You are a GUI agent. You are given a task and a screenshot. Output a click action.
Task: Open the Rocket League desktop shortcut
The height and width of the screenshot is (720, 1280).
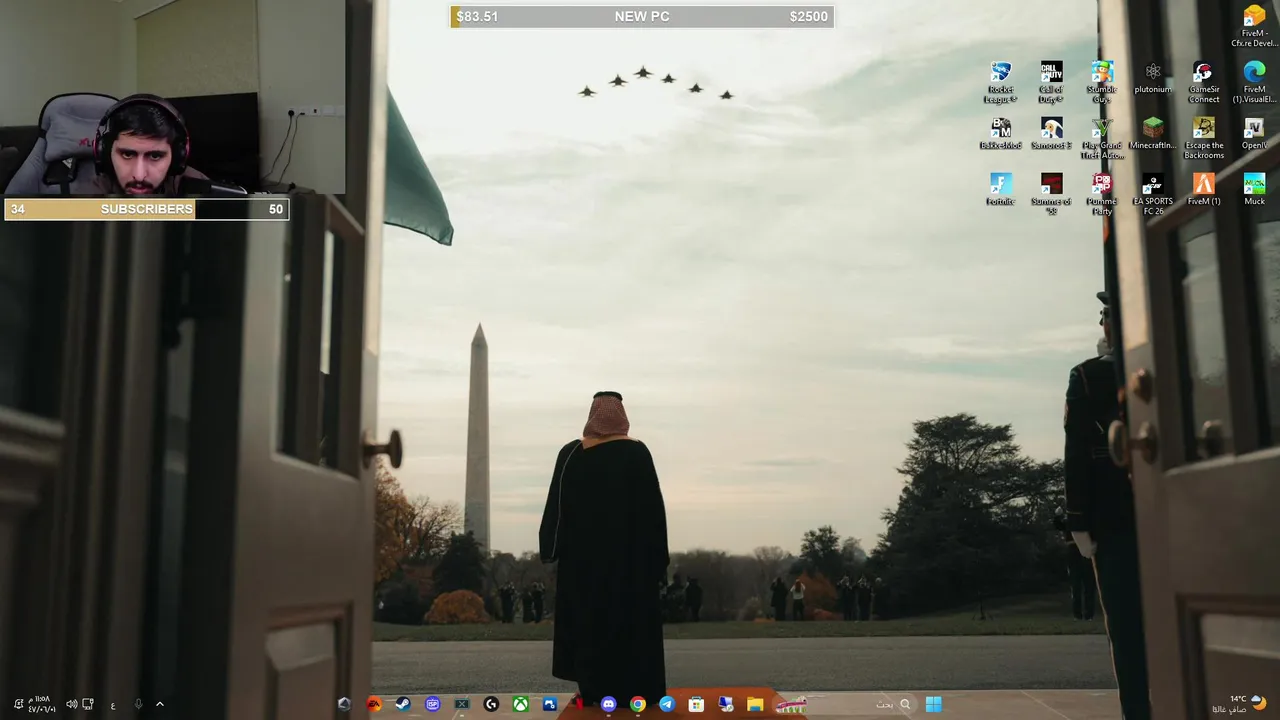(x=1000, y=82)
